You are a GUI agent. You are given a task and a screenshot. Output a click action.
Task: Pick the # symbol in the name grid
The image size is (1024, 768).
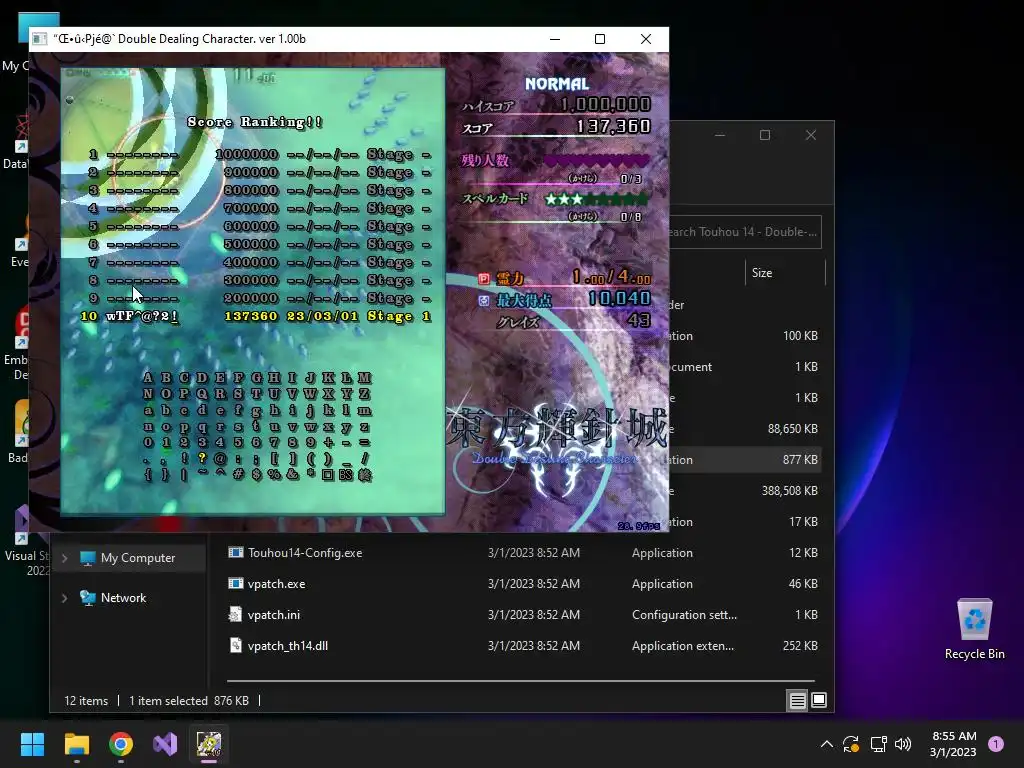[x=238, y=475]
